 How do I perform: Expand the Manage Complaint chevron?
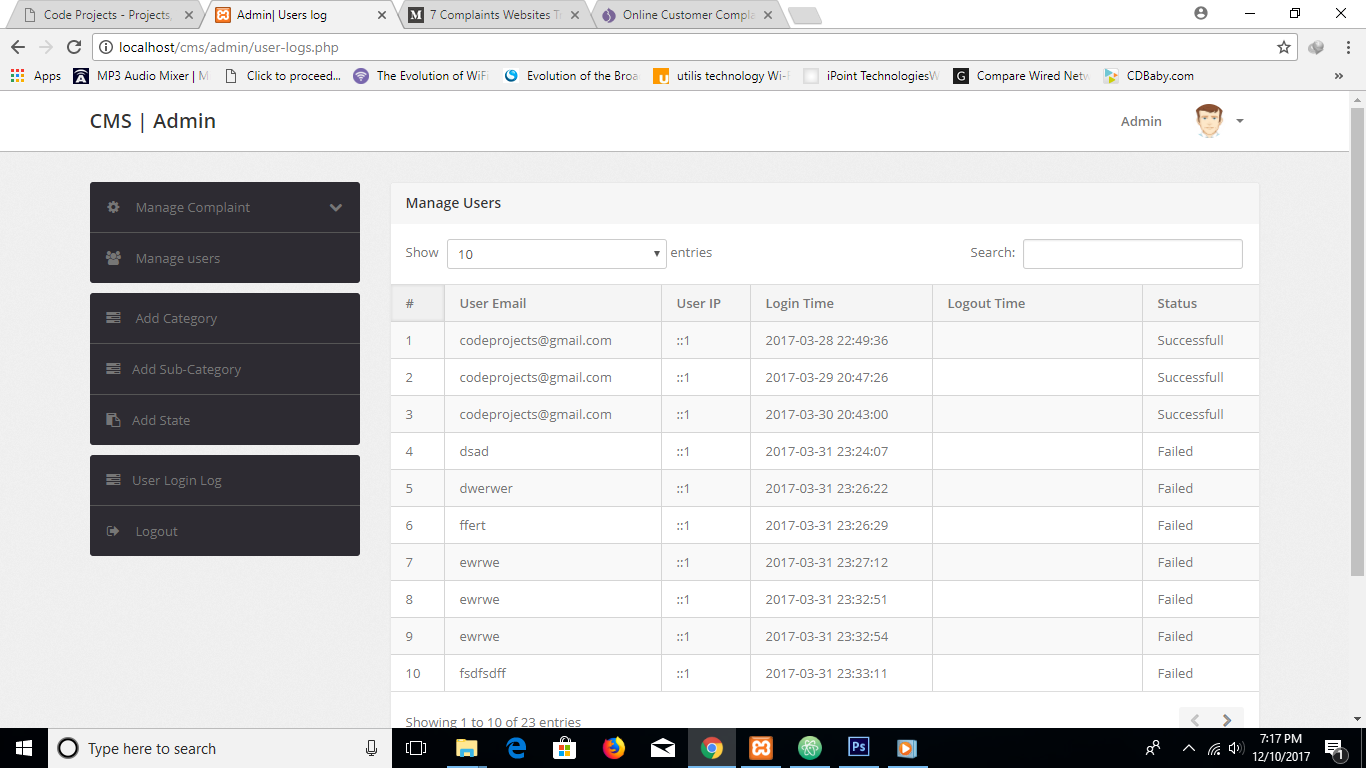click(x=336, y=207)
